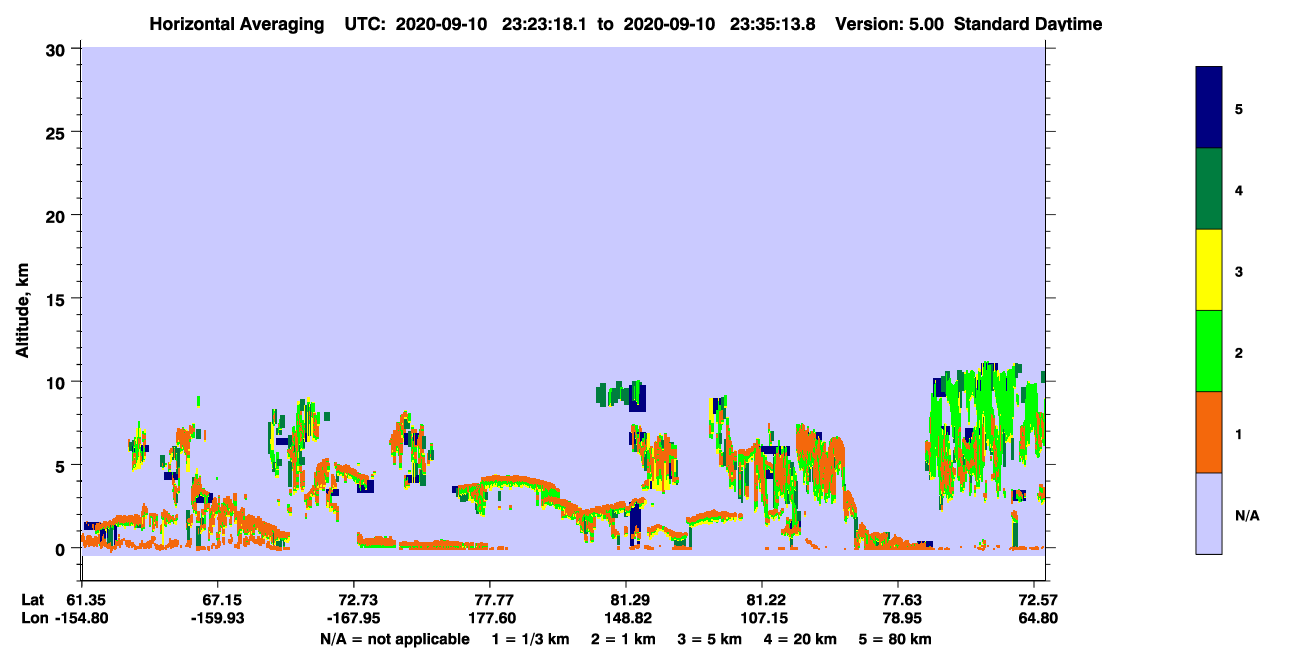Click latitude value 72.73
This screenshot has width=1300, height=667.
tap(353, 600)
